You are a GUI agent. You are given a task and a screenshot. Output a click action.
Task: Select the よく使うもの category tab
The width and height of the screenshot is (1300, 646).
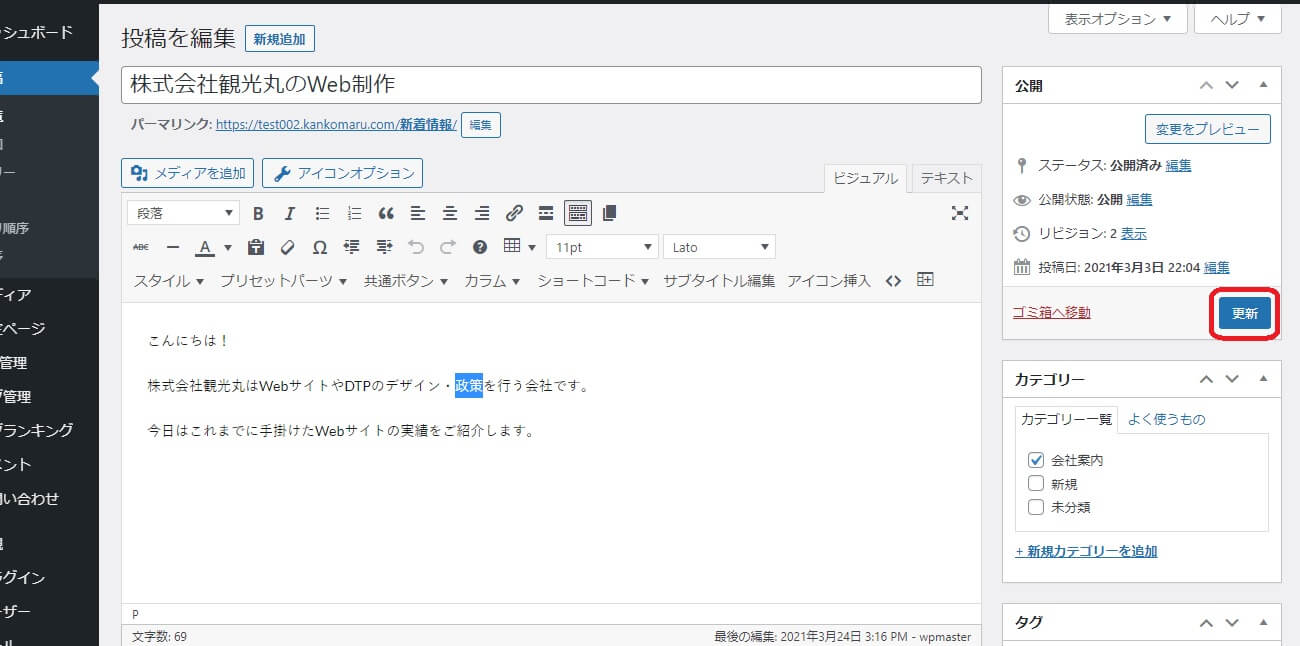tap(1167, 420)
